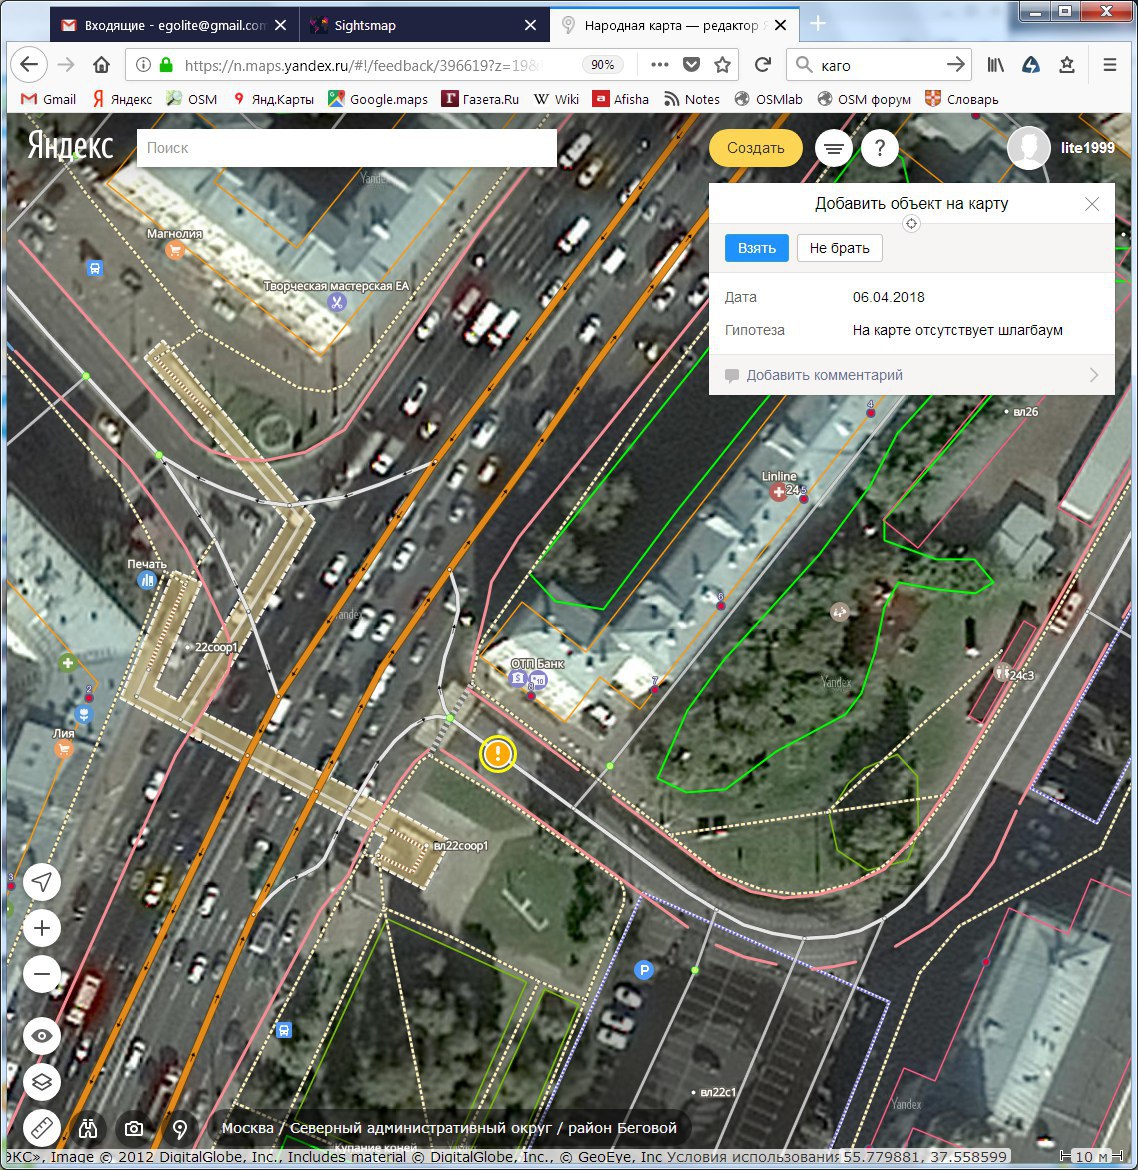The width and height of the screenshot is (1138, 1170).
Task: Close the Добавить объект на карту panel
Action: [1092, 204]
